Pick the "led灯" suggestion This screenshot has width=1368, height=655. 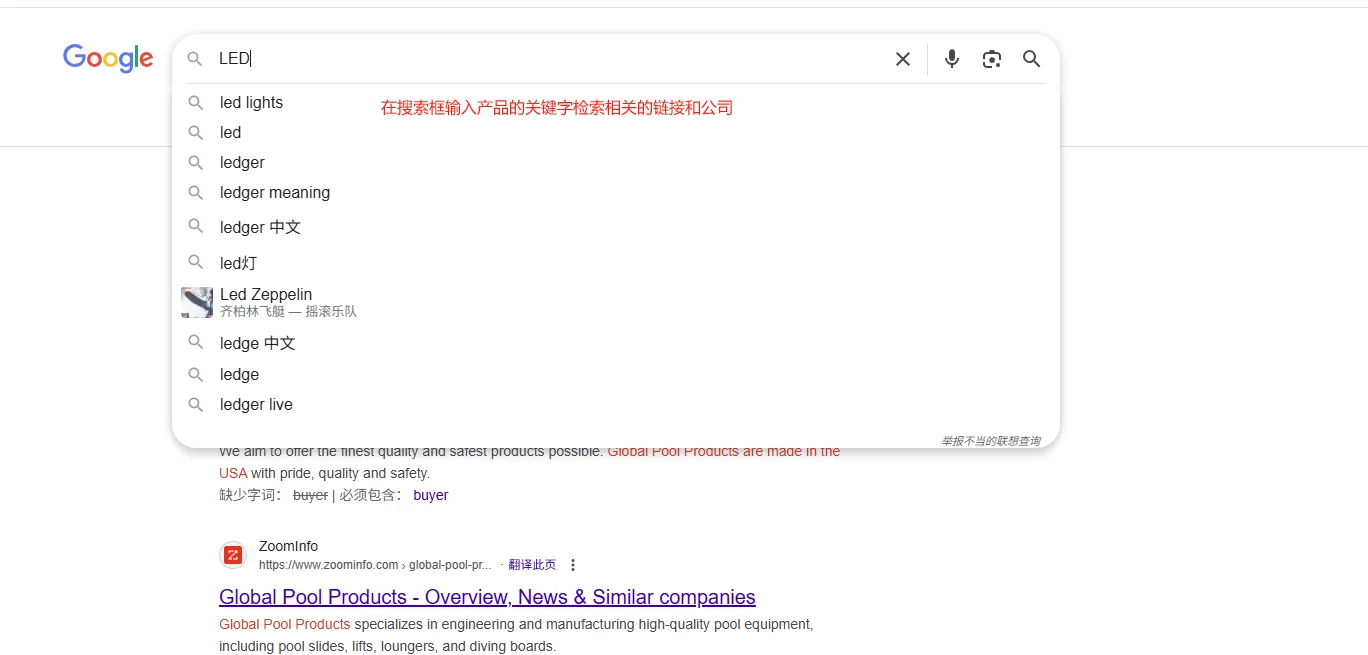616,263
